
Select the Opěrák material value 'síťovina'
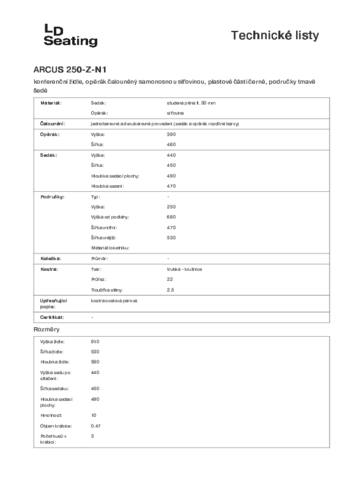pos(175,113)
